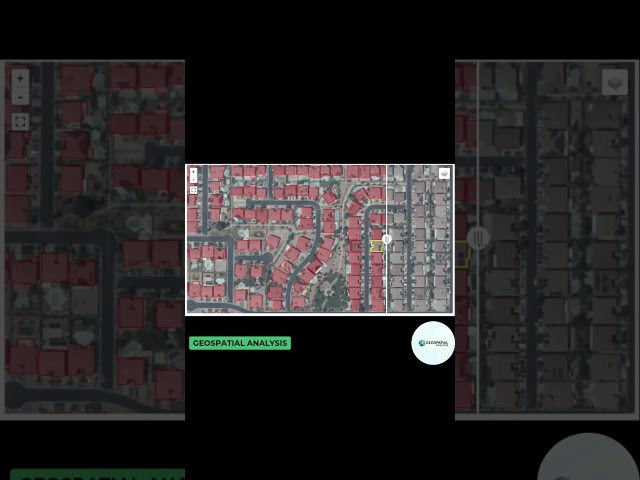Open the layers control on the center map
Image resolution: width=640 pixels, height=480 pixels.
[x=444, y=173]
